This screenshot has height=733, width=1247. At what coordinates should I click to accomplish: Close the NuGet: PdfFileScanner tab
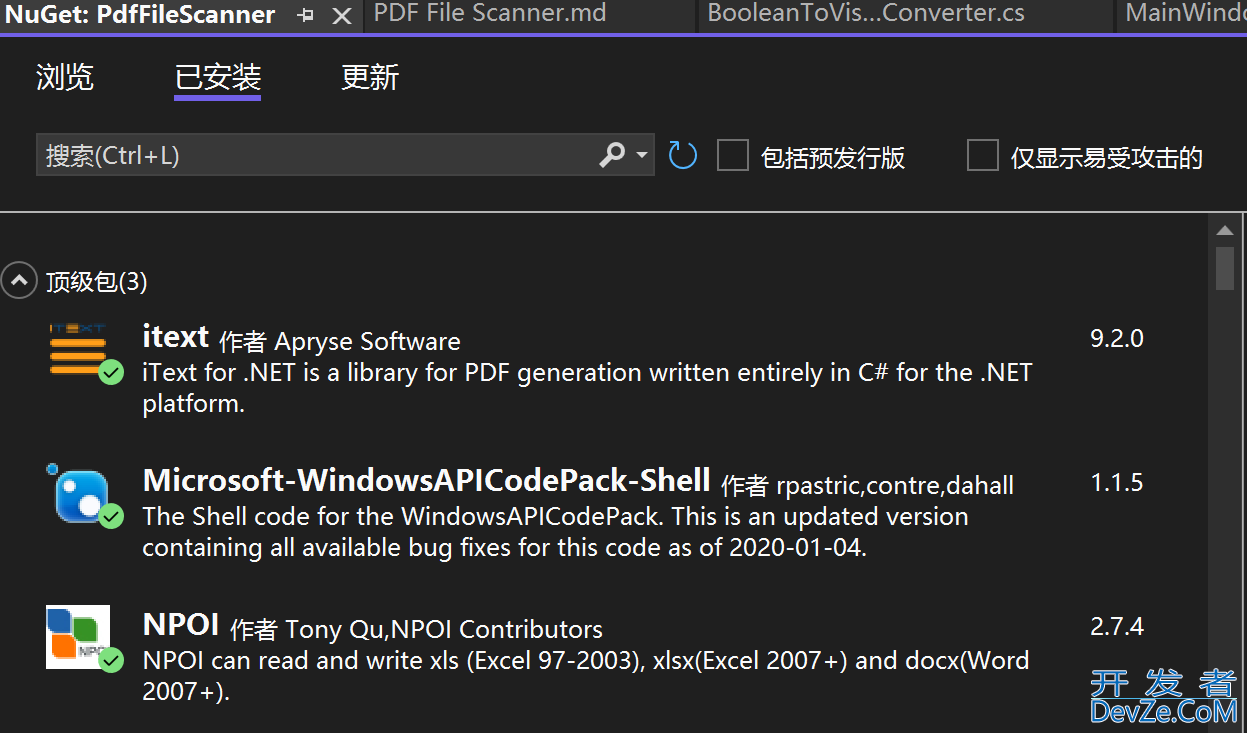click(342, 15)
